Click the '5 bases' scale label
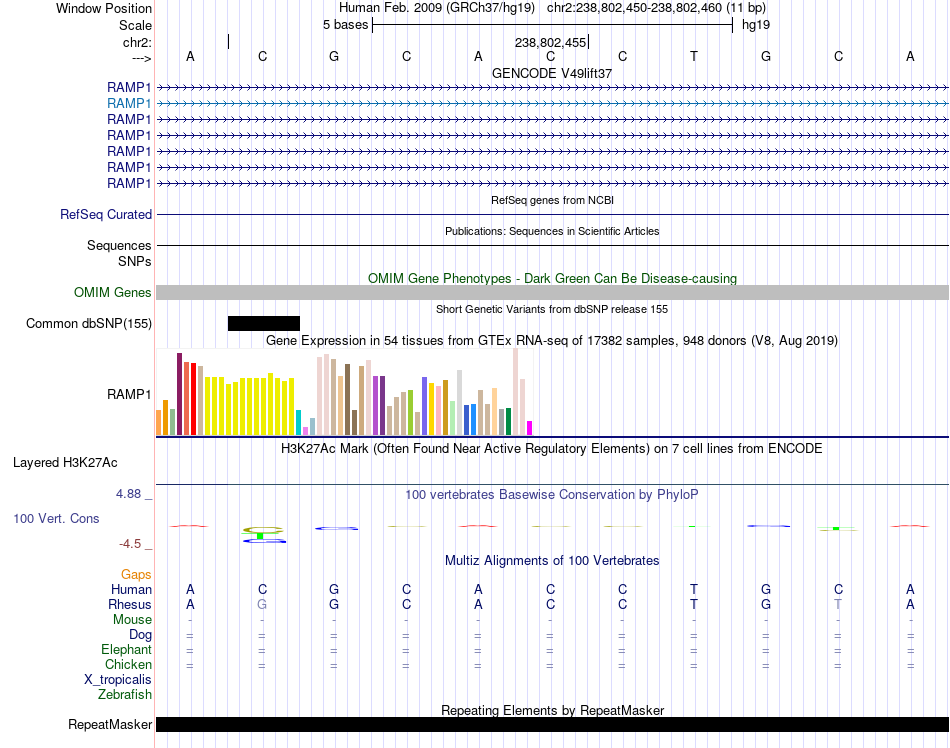This screenshot has width=950, height=748. 345,25
